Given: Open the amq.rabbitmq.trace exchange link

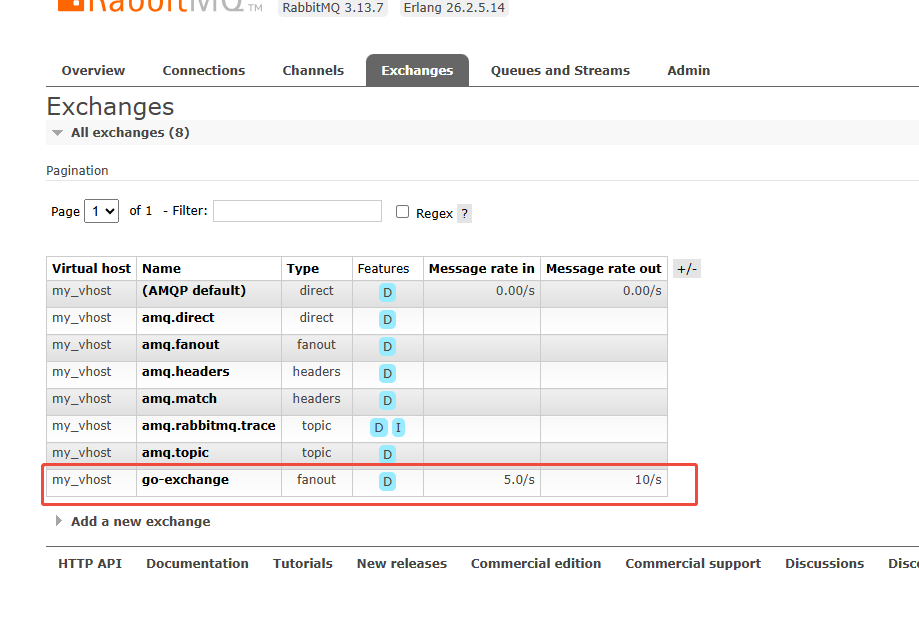Looking at the screenshot, I should tap(209, 425).
